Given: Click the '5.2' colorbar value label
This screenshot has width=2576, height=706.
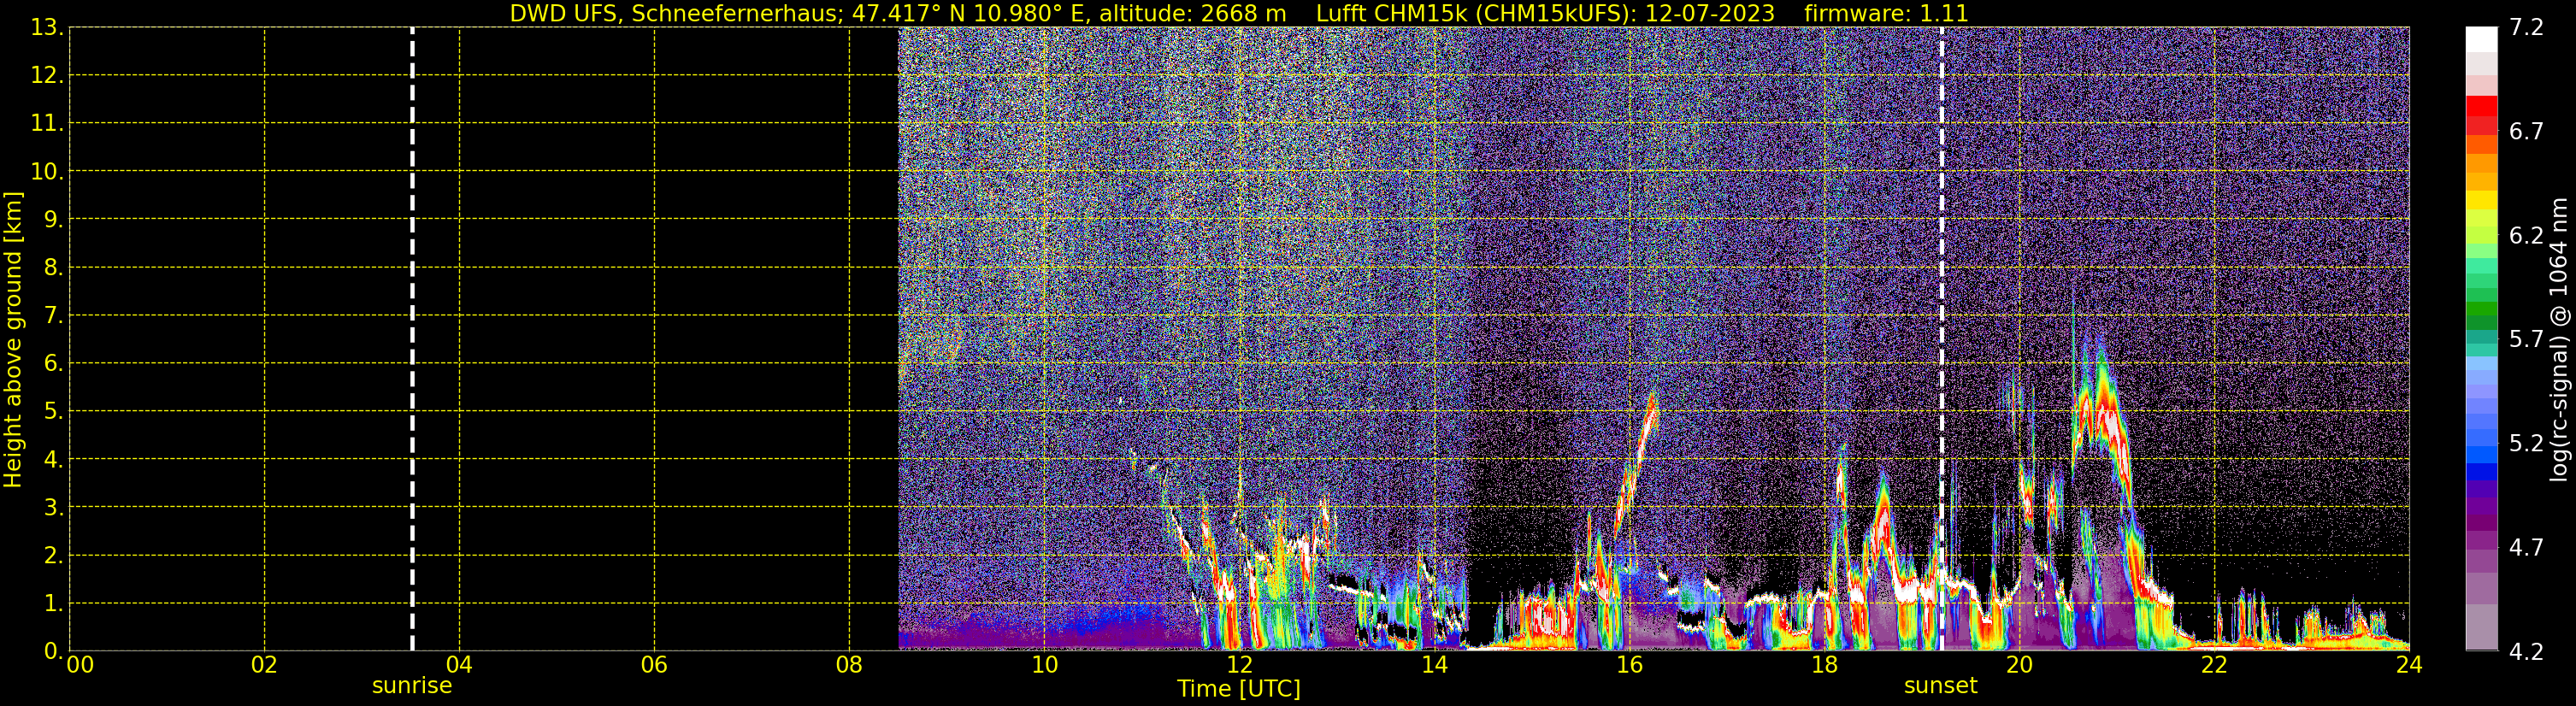Looking at the screenshot, I should 2526,444.
